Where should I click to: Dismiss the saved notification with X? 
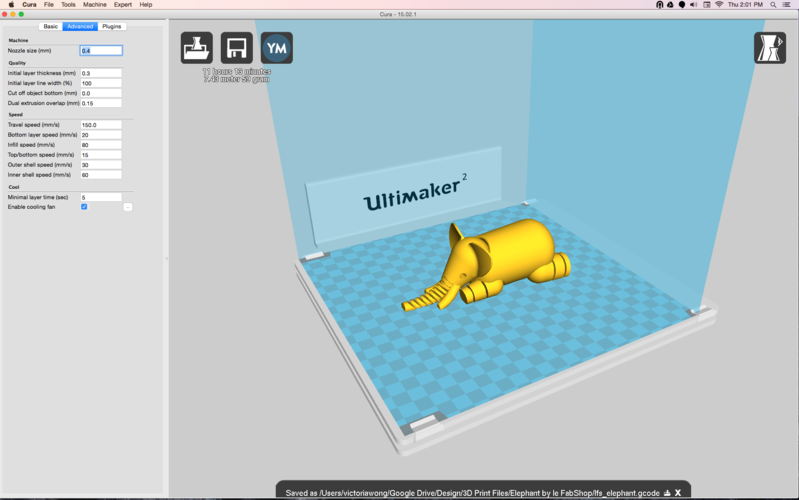(678, 493)
